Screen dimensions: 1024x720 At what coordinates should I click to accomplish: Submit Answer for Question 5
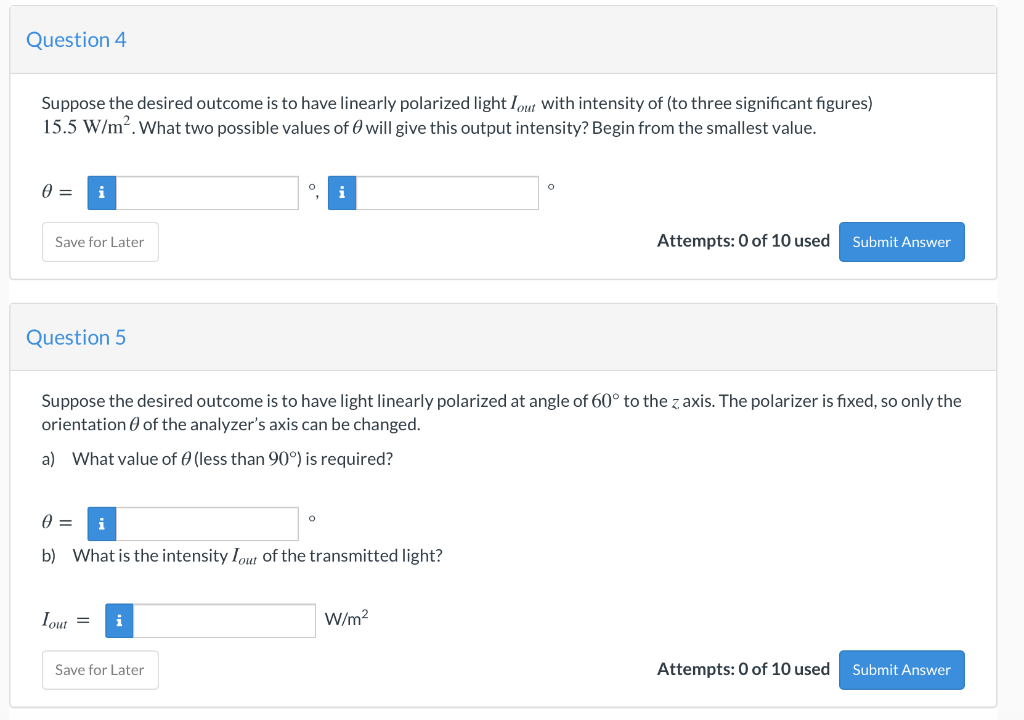click(901, 670)
